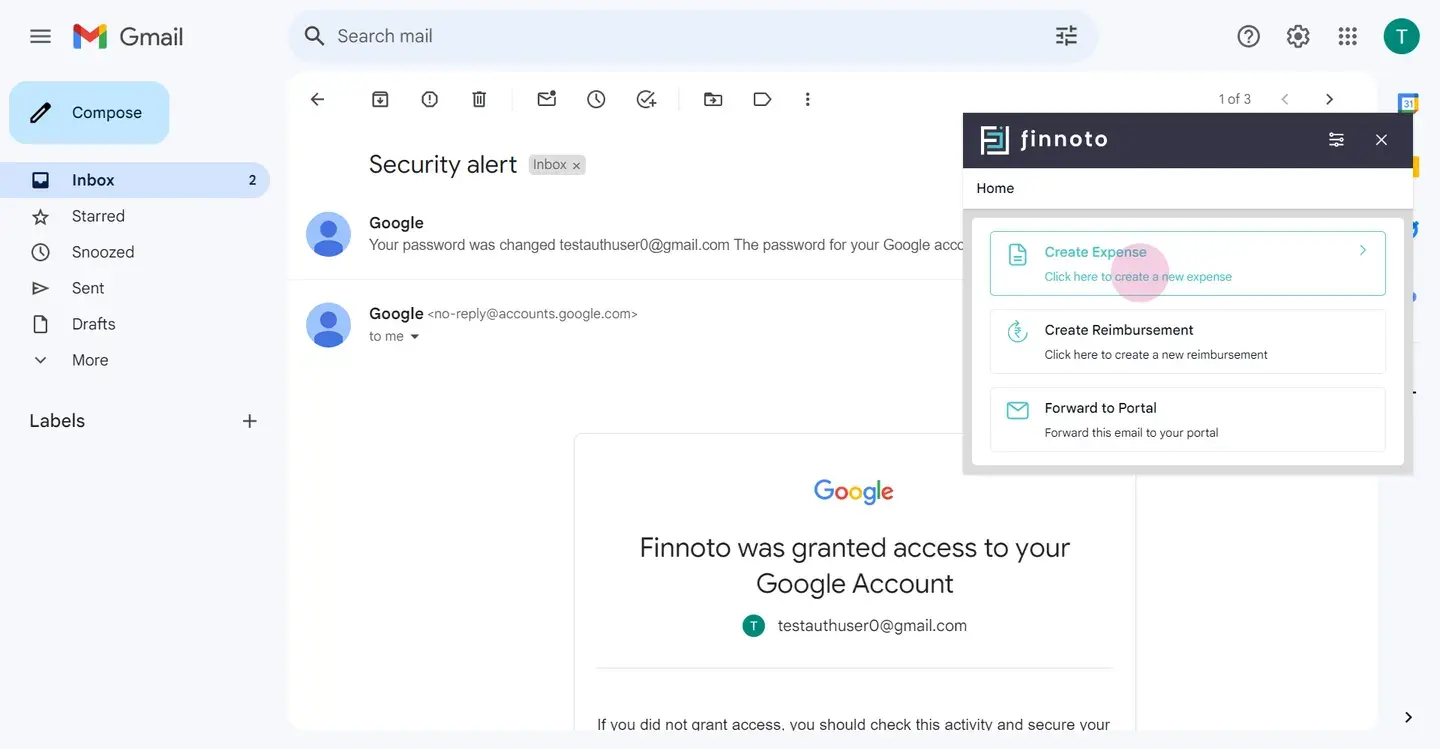Open the Gmail main menu hamburger icon
Viewport: 1440px width, 749px height.
tap(40, 37)
